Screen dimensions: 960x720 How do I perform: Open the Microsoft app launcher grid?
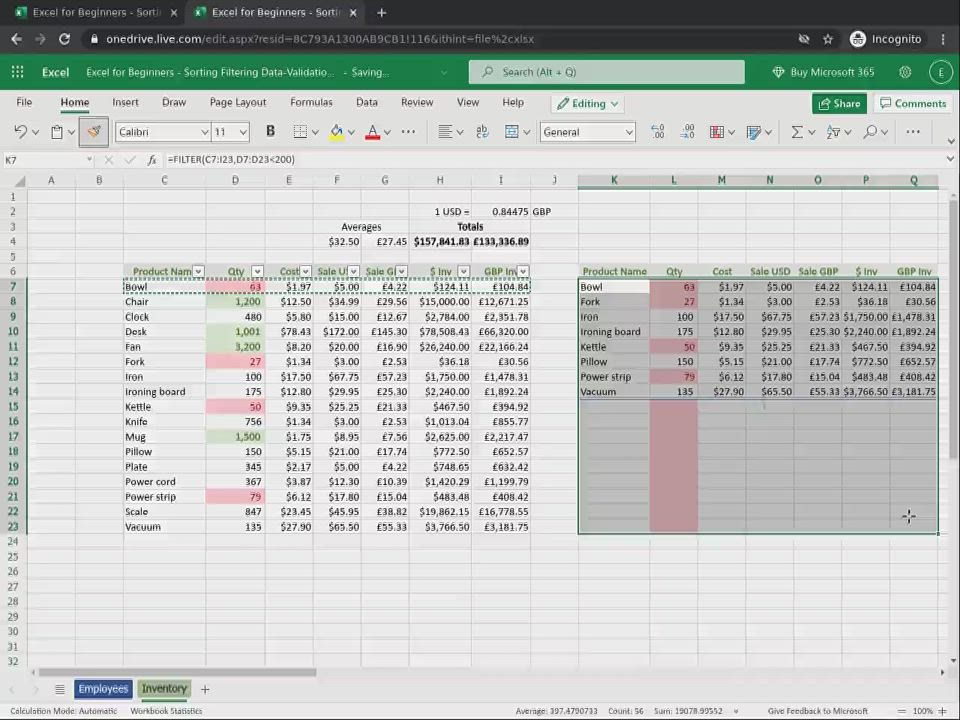(18, 72)
